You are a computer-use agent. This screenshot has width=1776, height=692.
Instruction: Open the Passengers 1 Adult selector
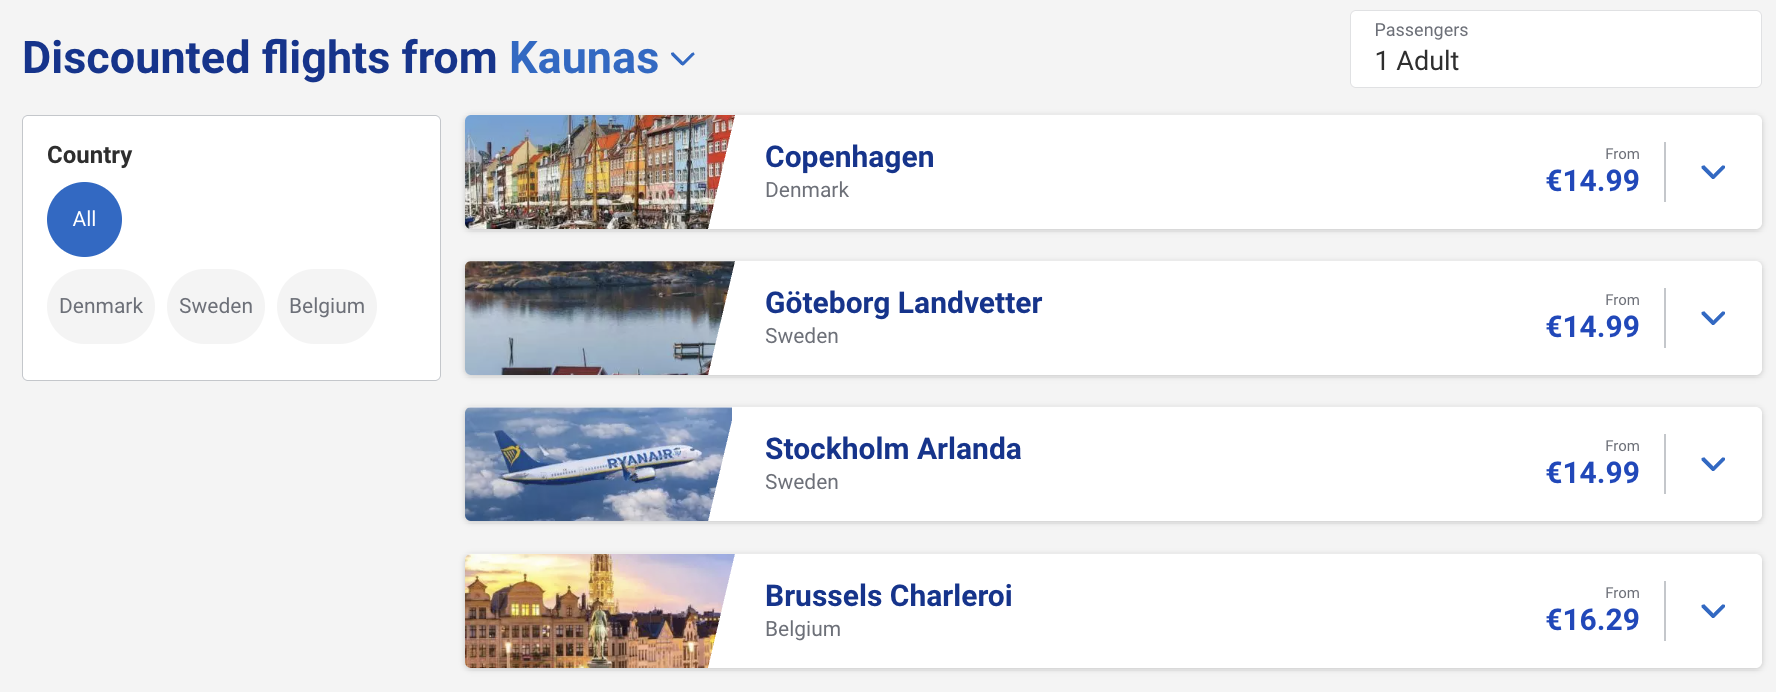click(1555, 49)
